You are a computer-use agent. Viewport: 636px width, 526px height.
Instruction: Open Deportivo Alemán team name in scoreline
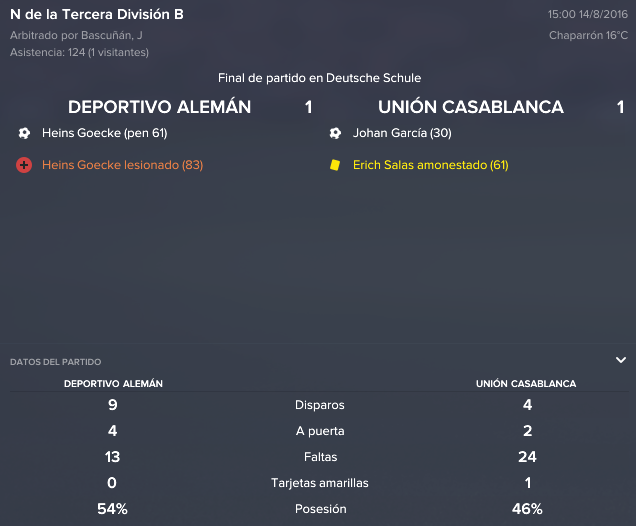159,107
